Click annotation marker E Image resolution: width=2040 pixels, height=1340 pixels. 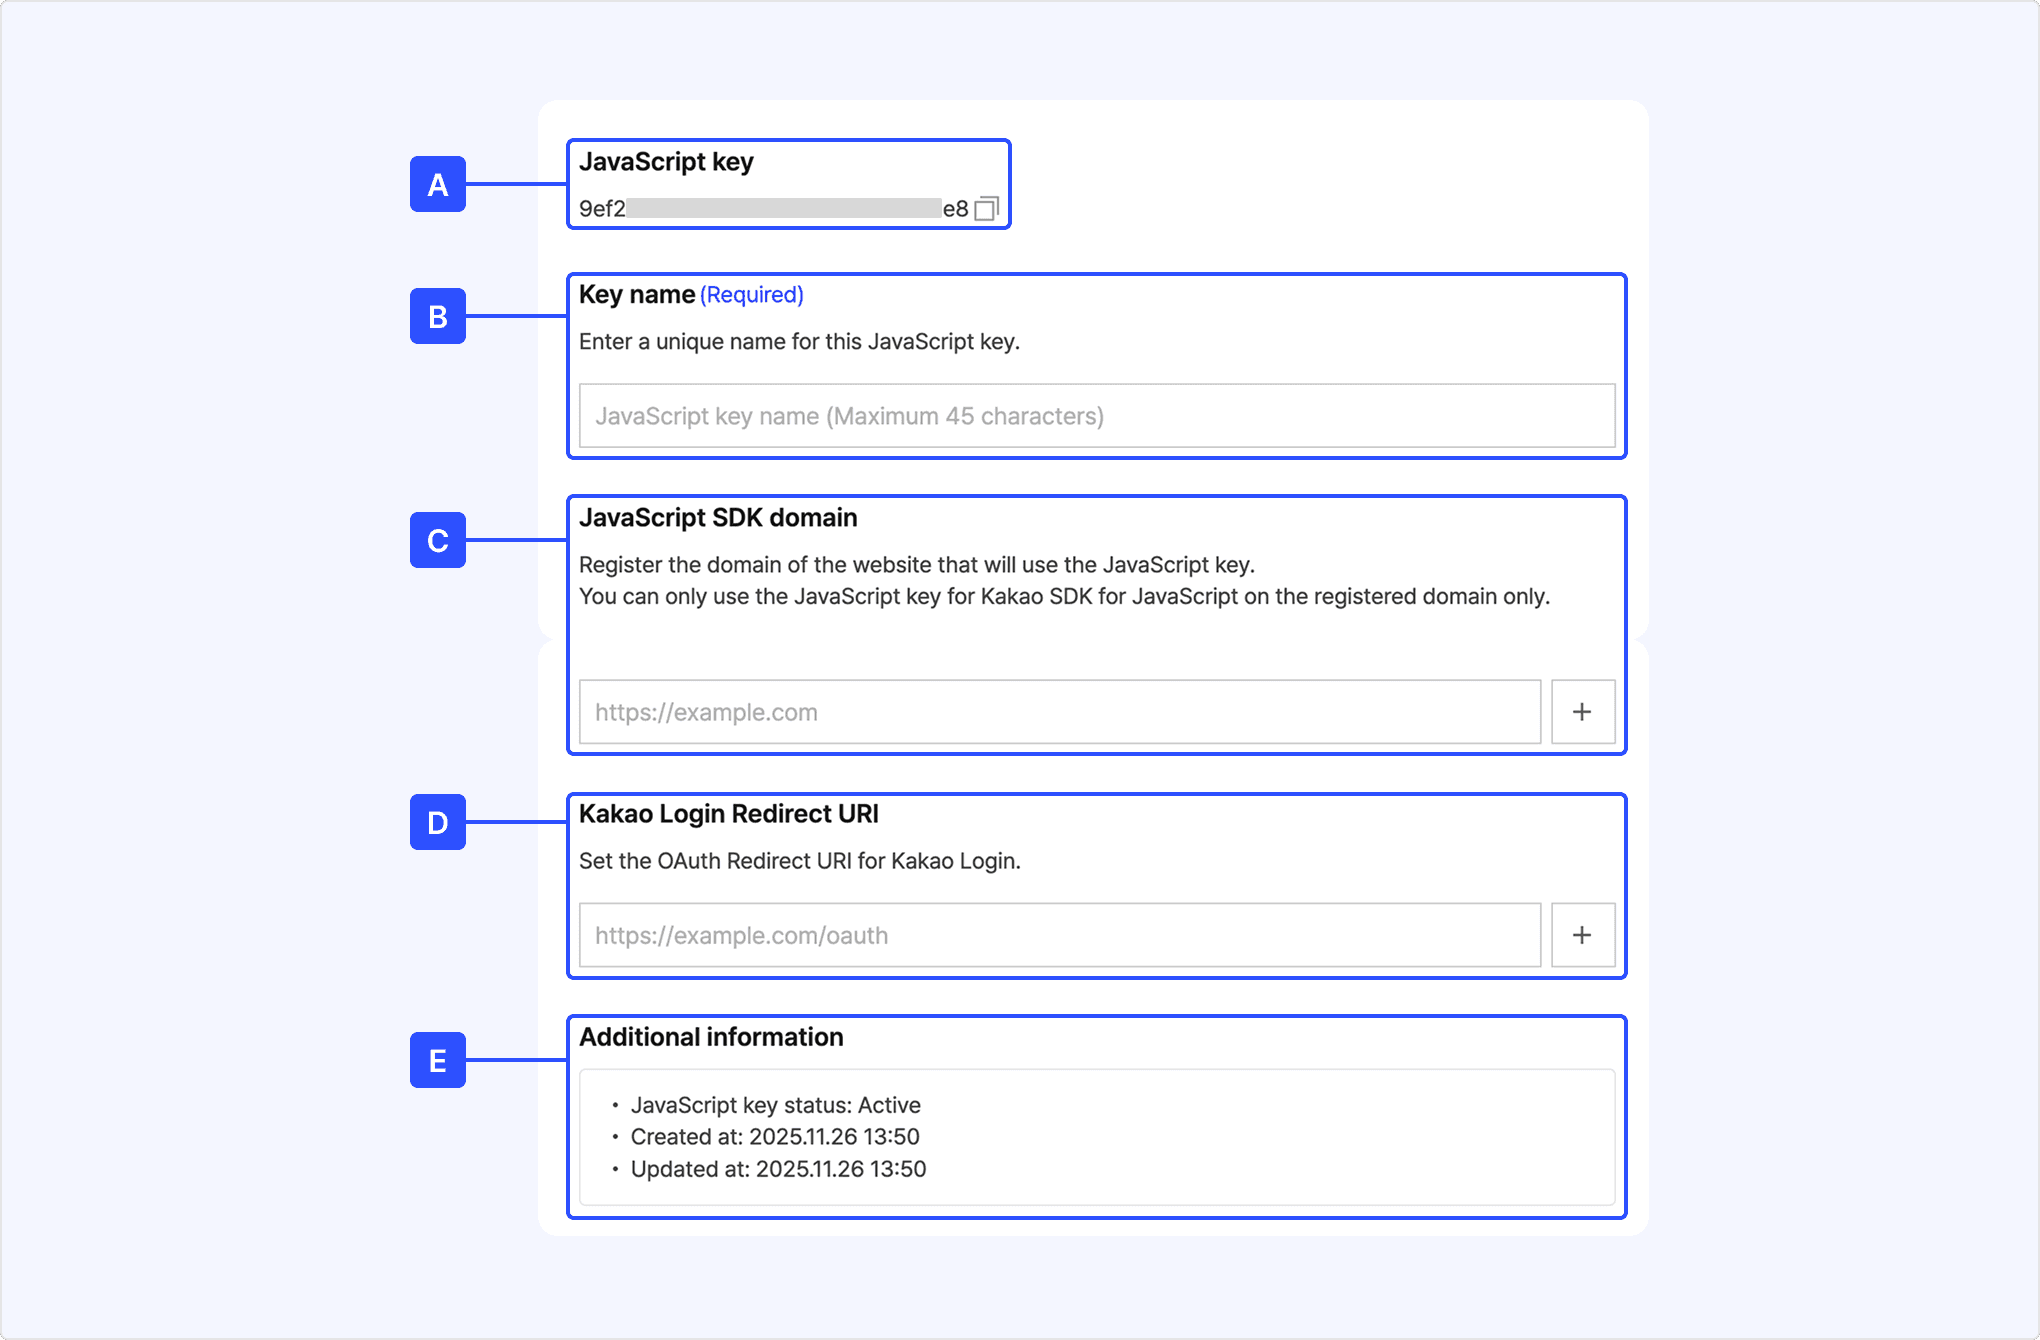438,1060
